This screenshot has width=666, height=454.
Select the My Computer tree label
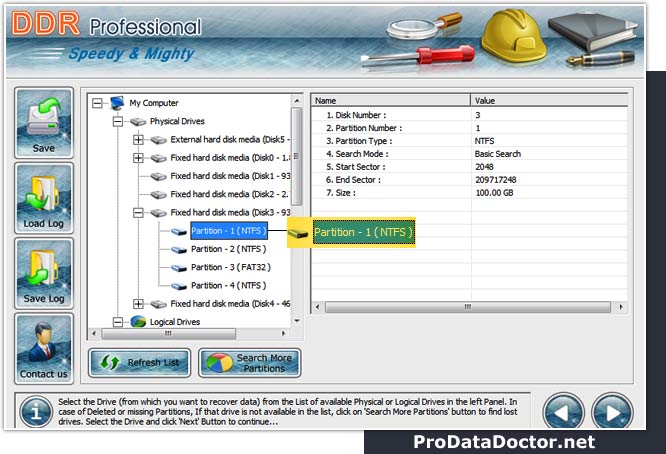[x=154, y=103]
